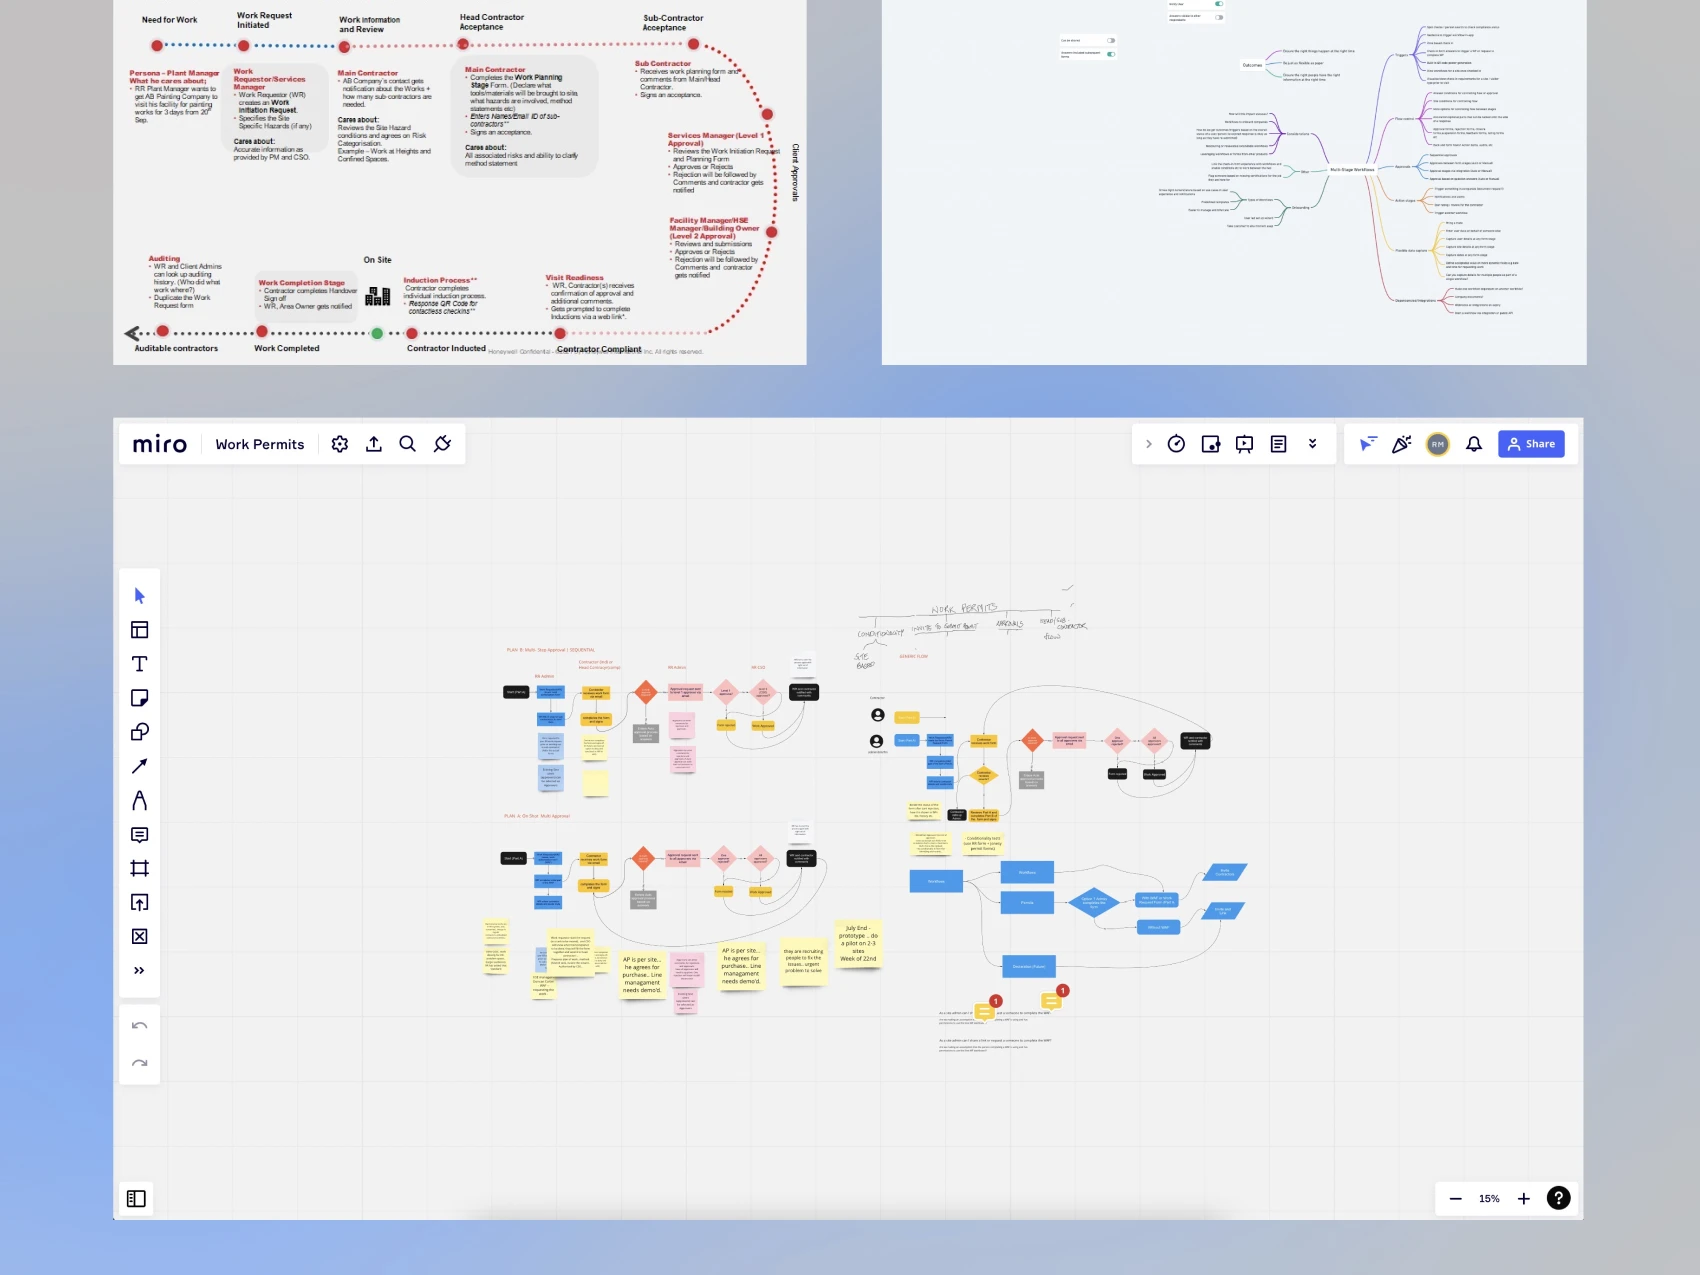Open board search
Viewport: 1700px width, 1275px height.
click(407, 444)
